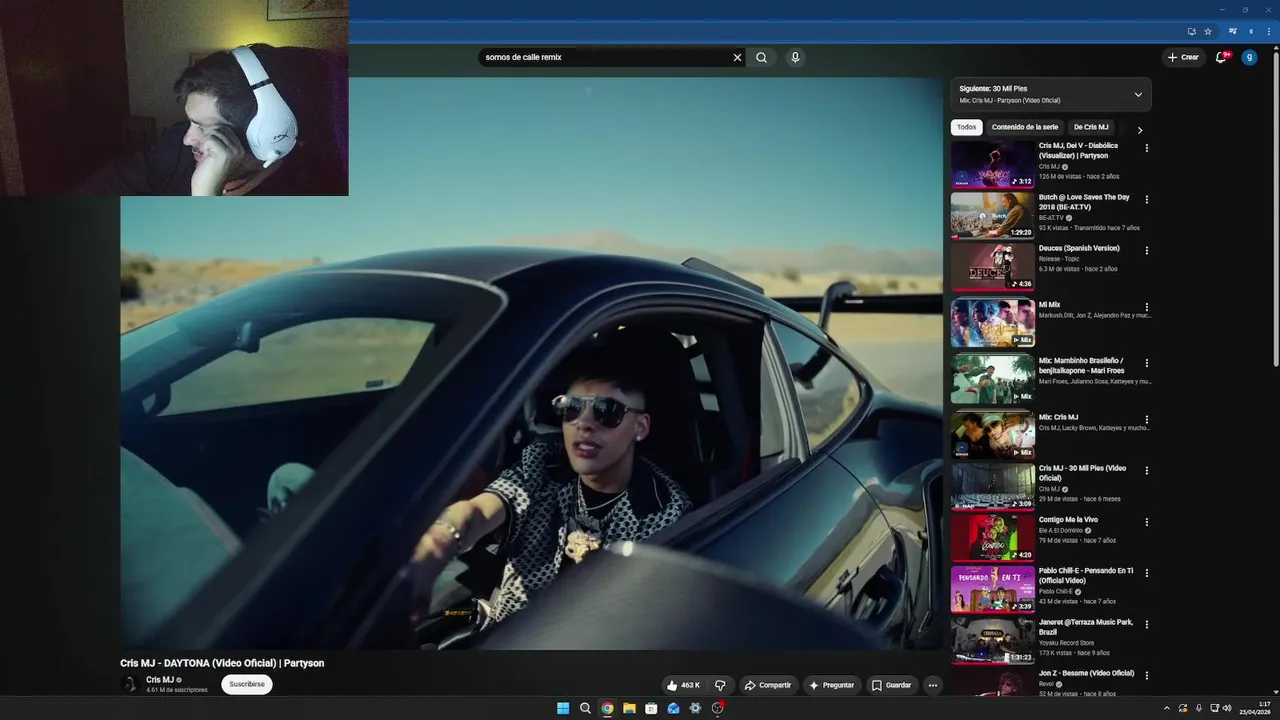The image size is (1280, 720).
Task: Select the Contenido de la serie chip
Action: click(x=1025, y=127)
